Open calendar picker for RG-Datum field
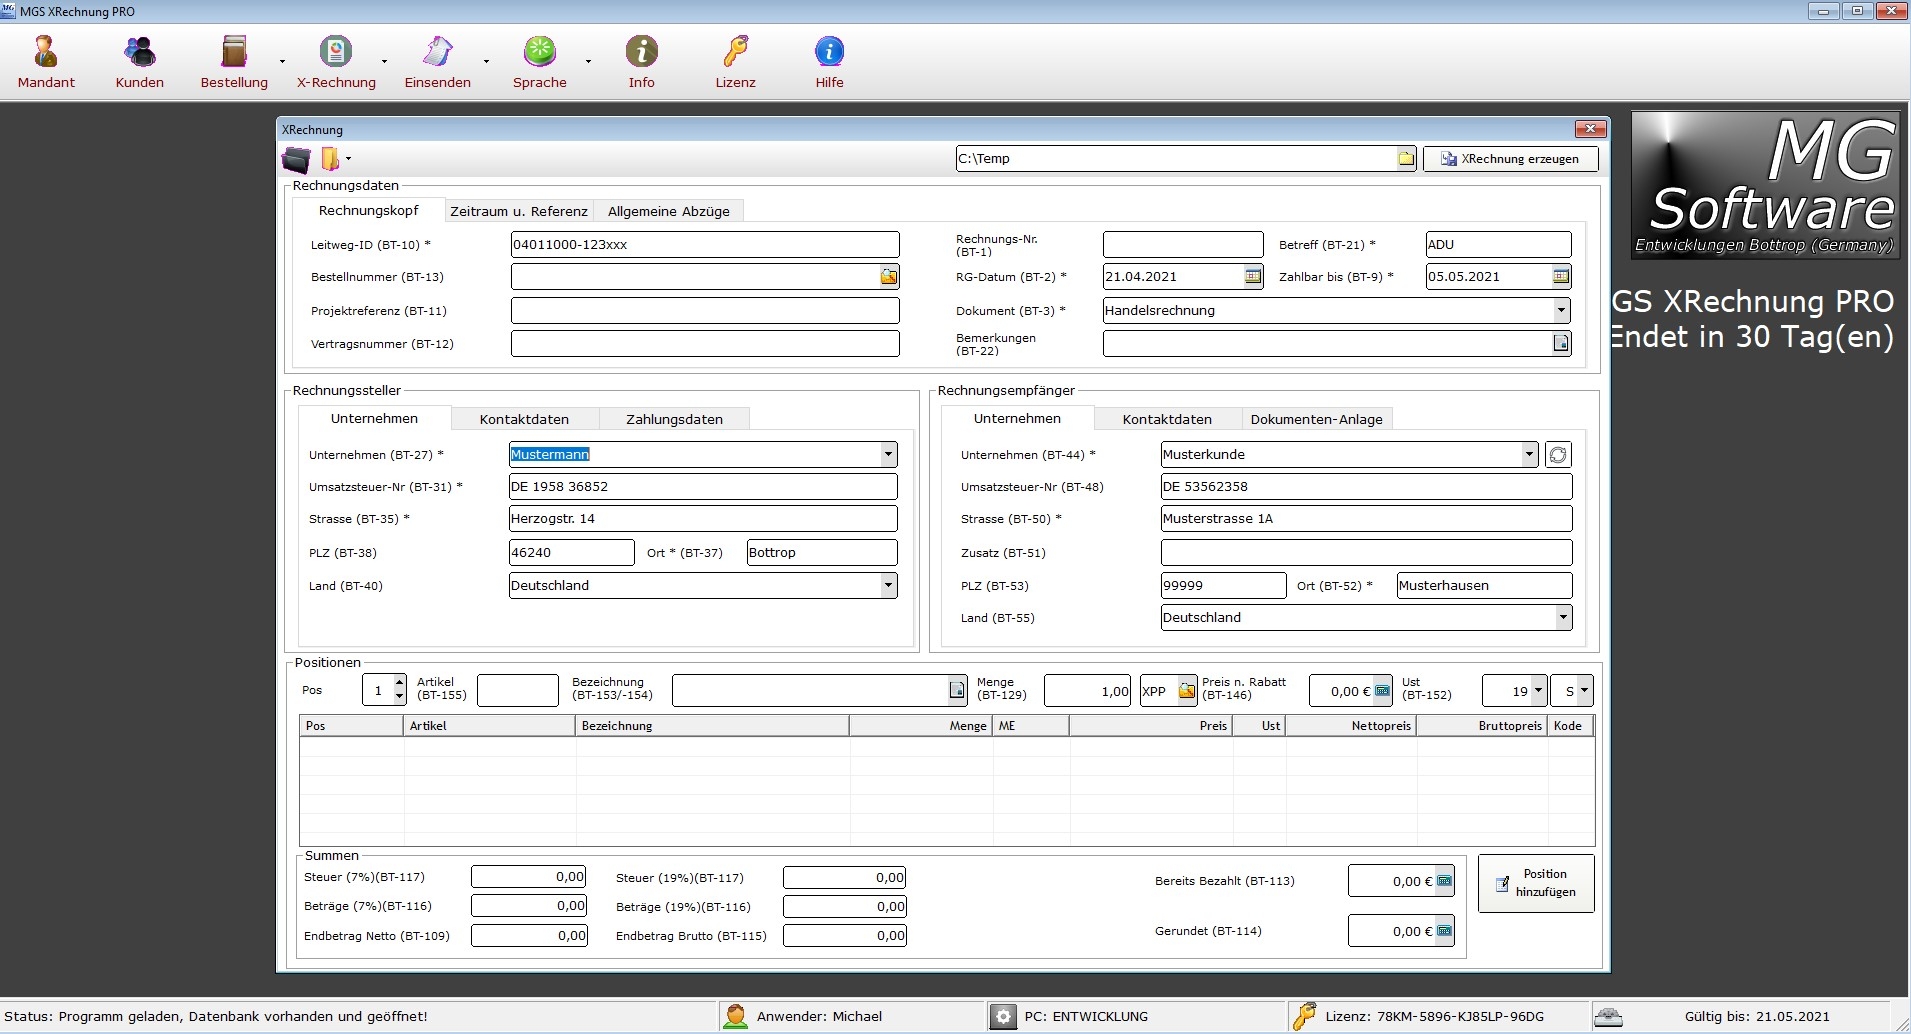This screenshot has height=1034, width=1911. [1253, 277]
